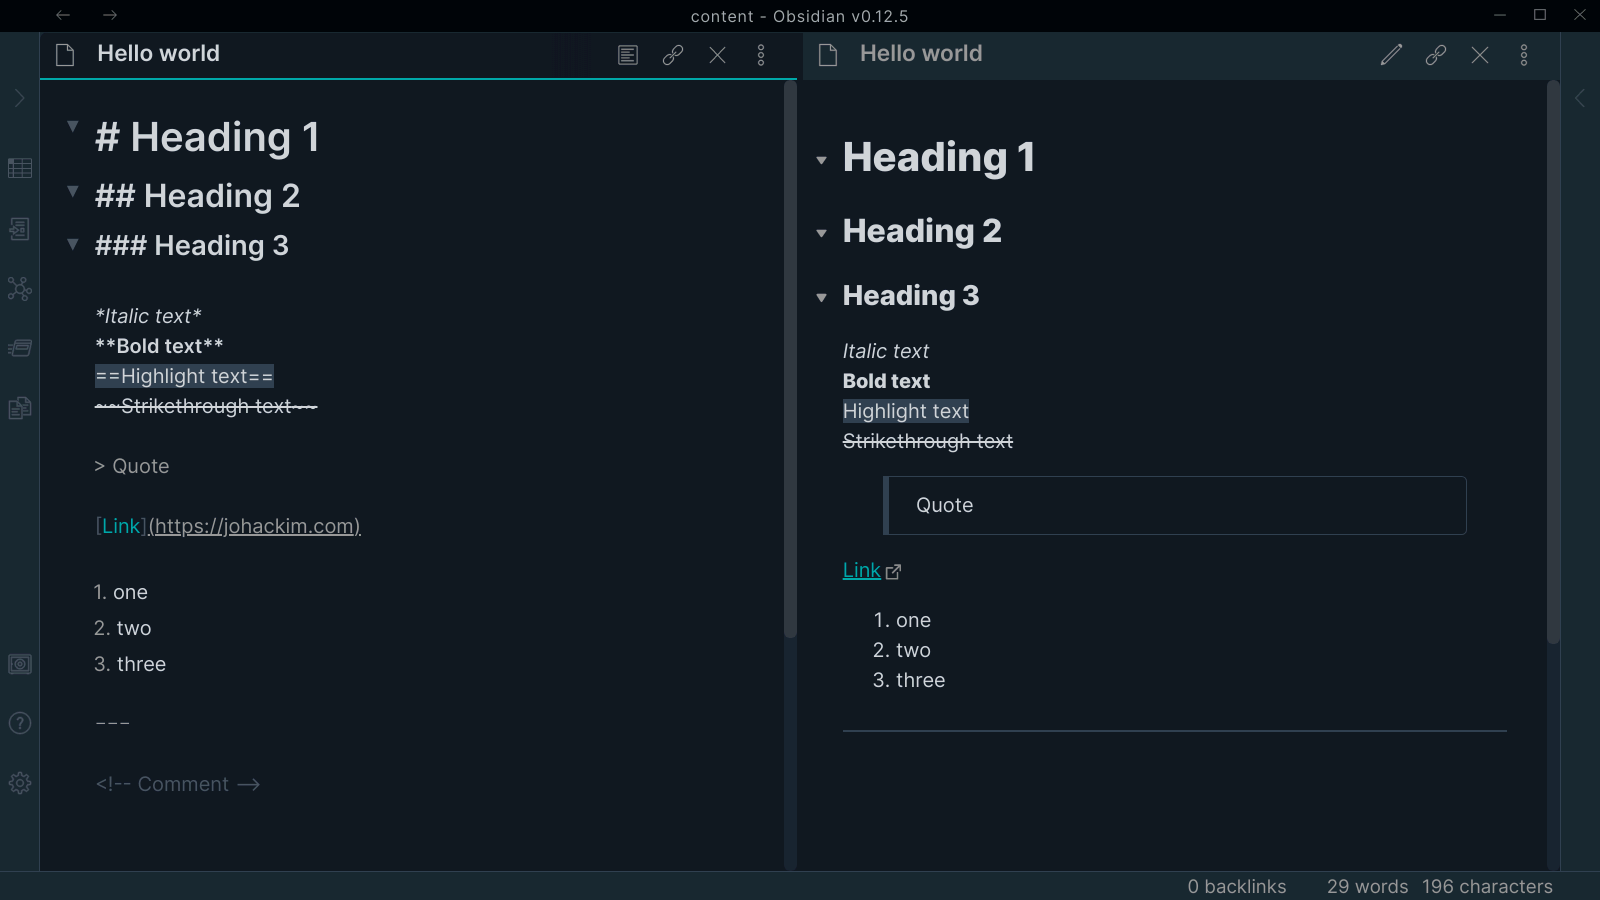Open the documents/templates ribbon icon
Screen dimensions: 1600x900
point(20,408)
